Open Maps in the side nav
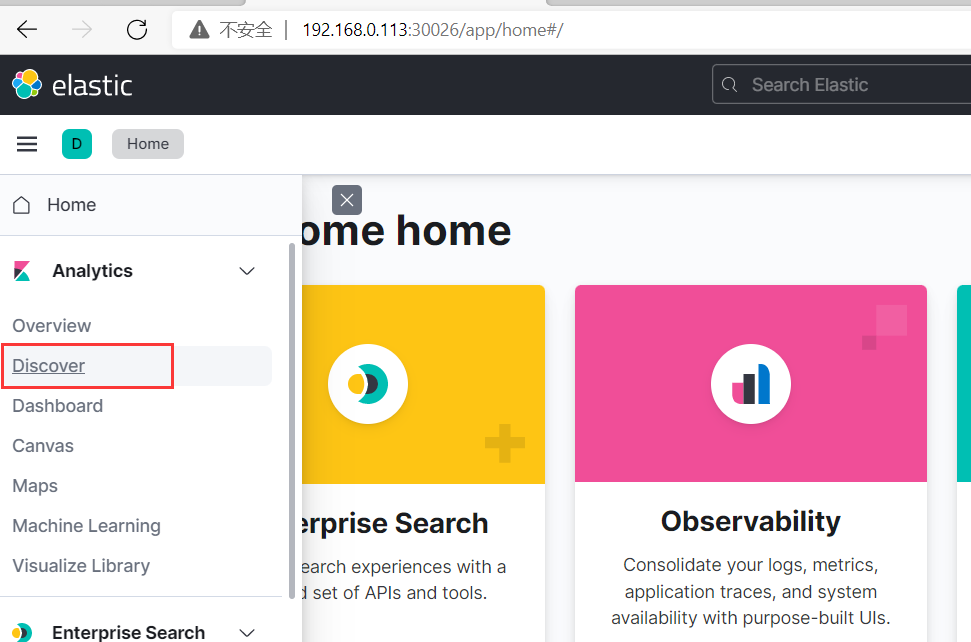The width and height of the screenshot is (971, 642). 35,486
